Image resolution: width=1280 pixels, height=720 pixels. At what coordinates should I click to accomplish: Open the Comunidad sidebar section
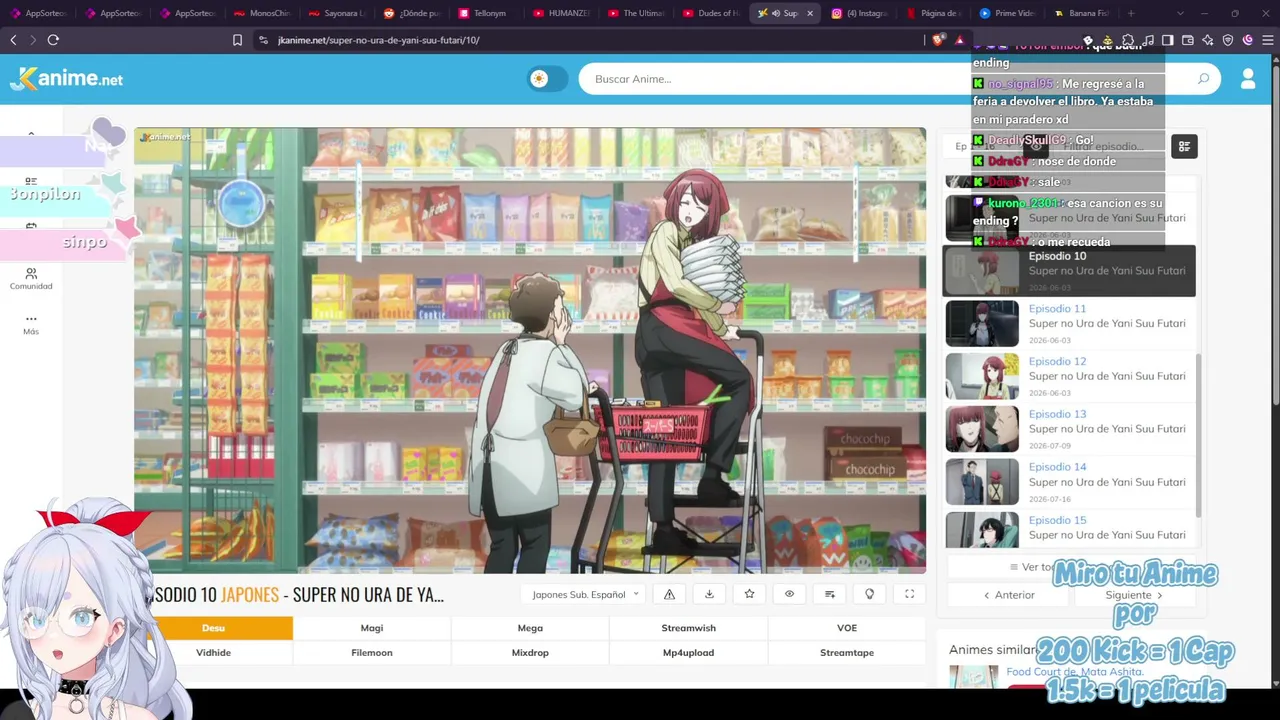point(31,279)
